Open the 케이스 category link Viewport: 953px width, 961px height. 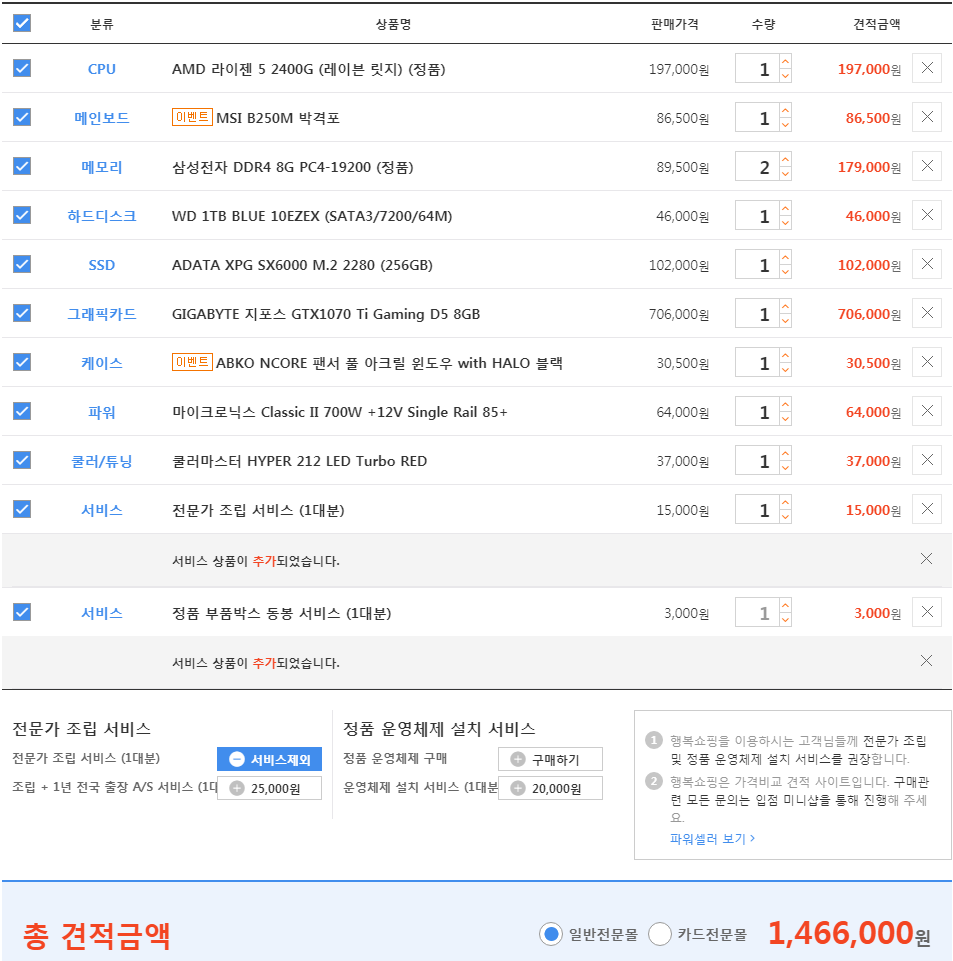point(102,363)
